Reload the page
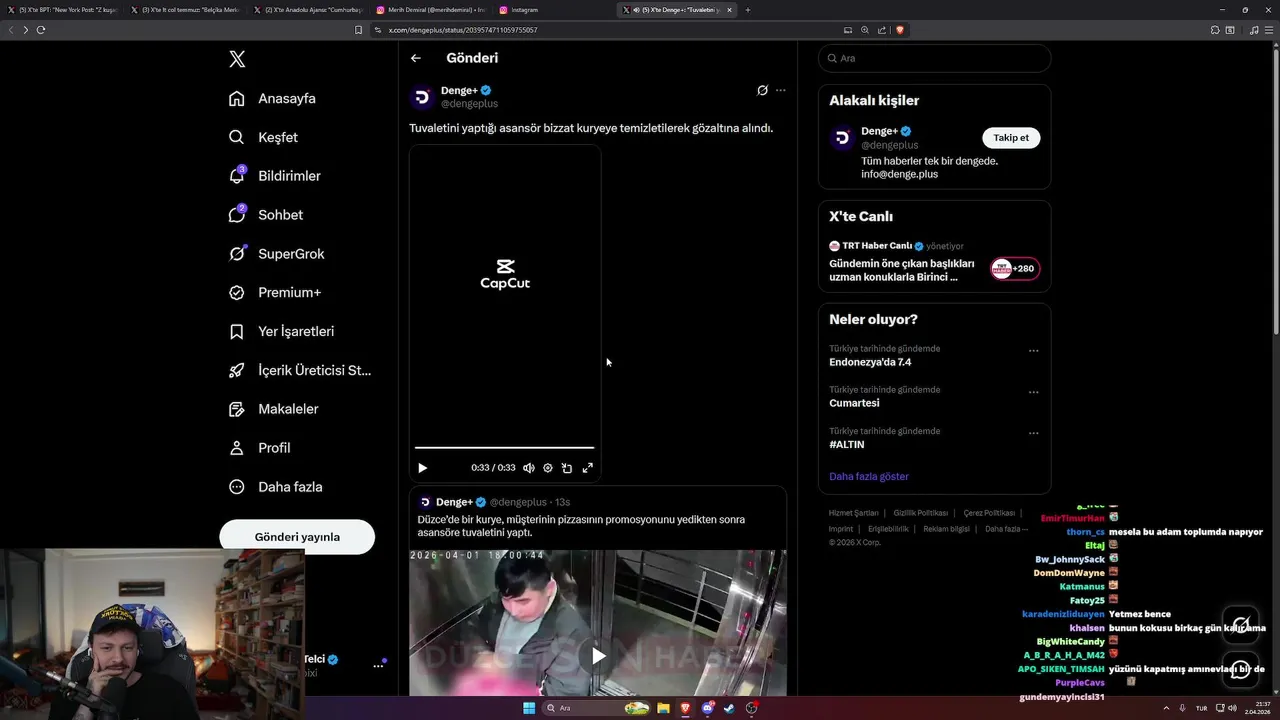Screen dimensions: 1280x720 (41, 30)
